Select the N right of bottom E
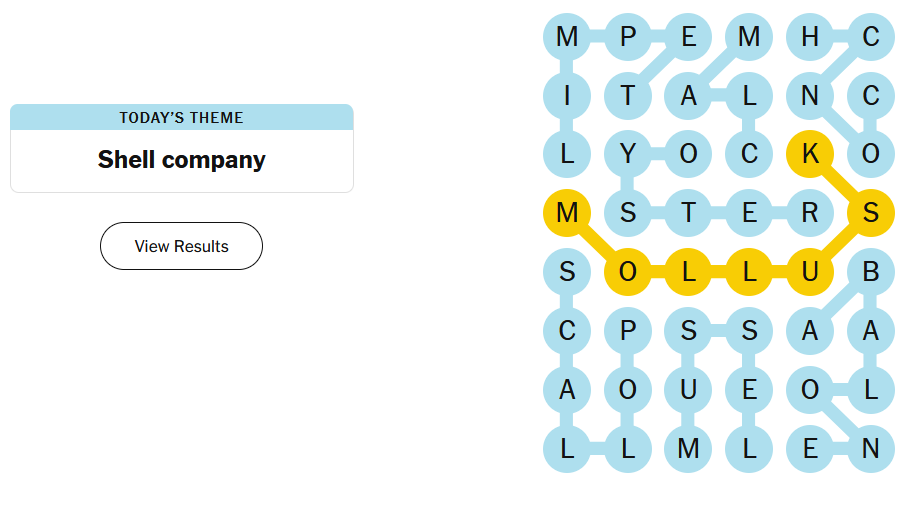This screenshot has height=511, width=908. click(870, 449)
